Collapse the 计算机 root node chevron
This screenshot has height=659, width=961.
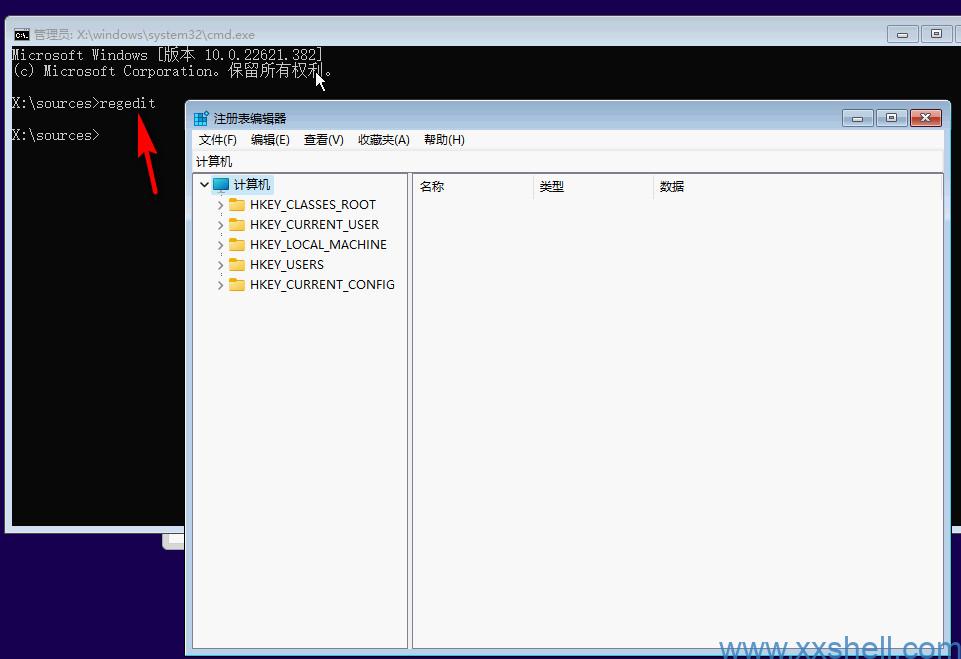coord(204,185)
